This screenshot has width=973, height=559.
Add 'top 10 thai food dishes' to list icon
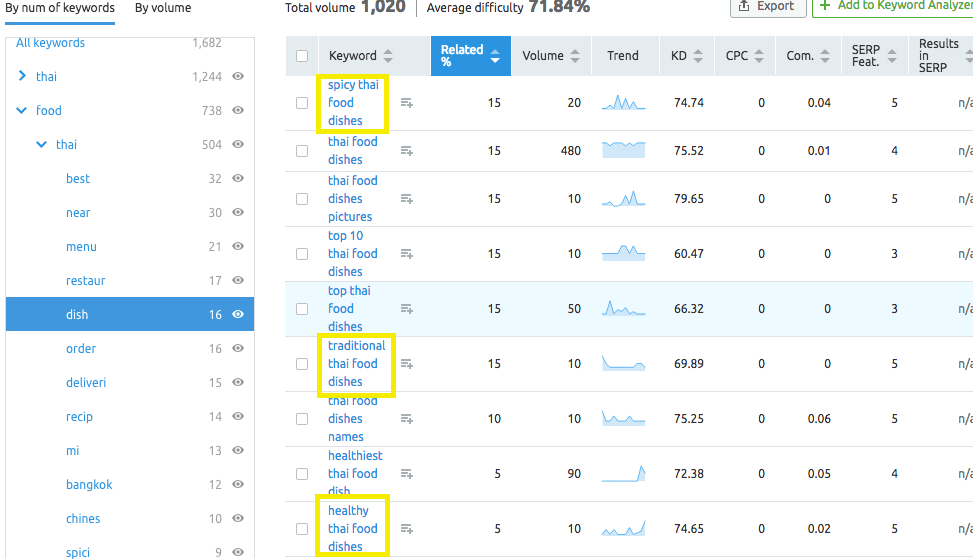406,254
